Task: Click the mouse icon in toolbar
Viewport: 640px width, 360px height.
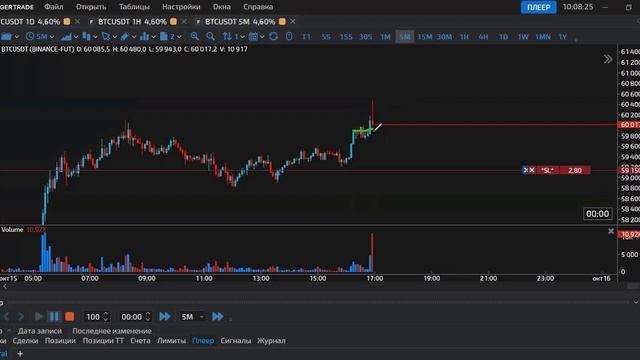Action: [x=289, y=37]
